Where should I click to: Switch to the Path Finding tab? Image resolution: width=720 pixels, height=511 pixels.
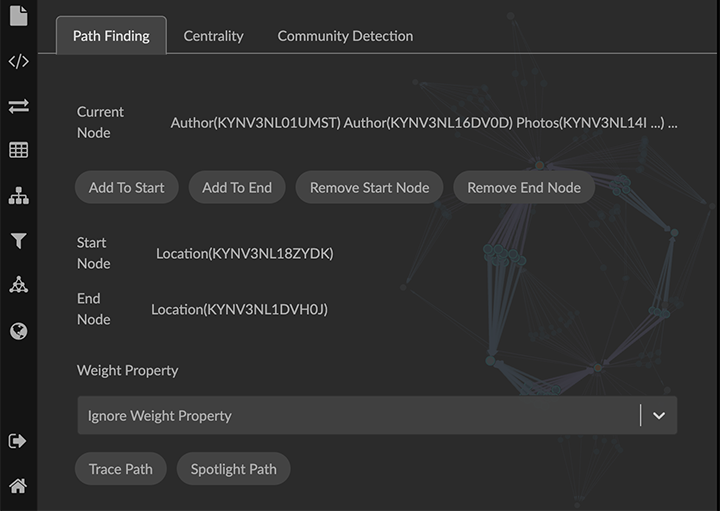pyautogui.click(x=111, y=36)
